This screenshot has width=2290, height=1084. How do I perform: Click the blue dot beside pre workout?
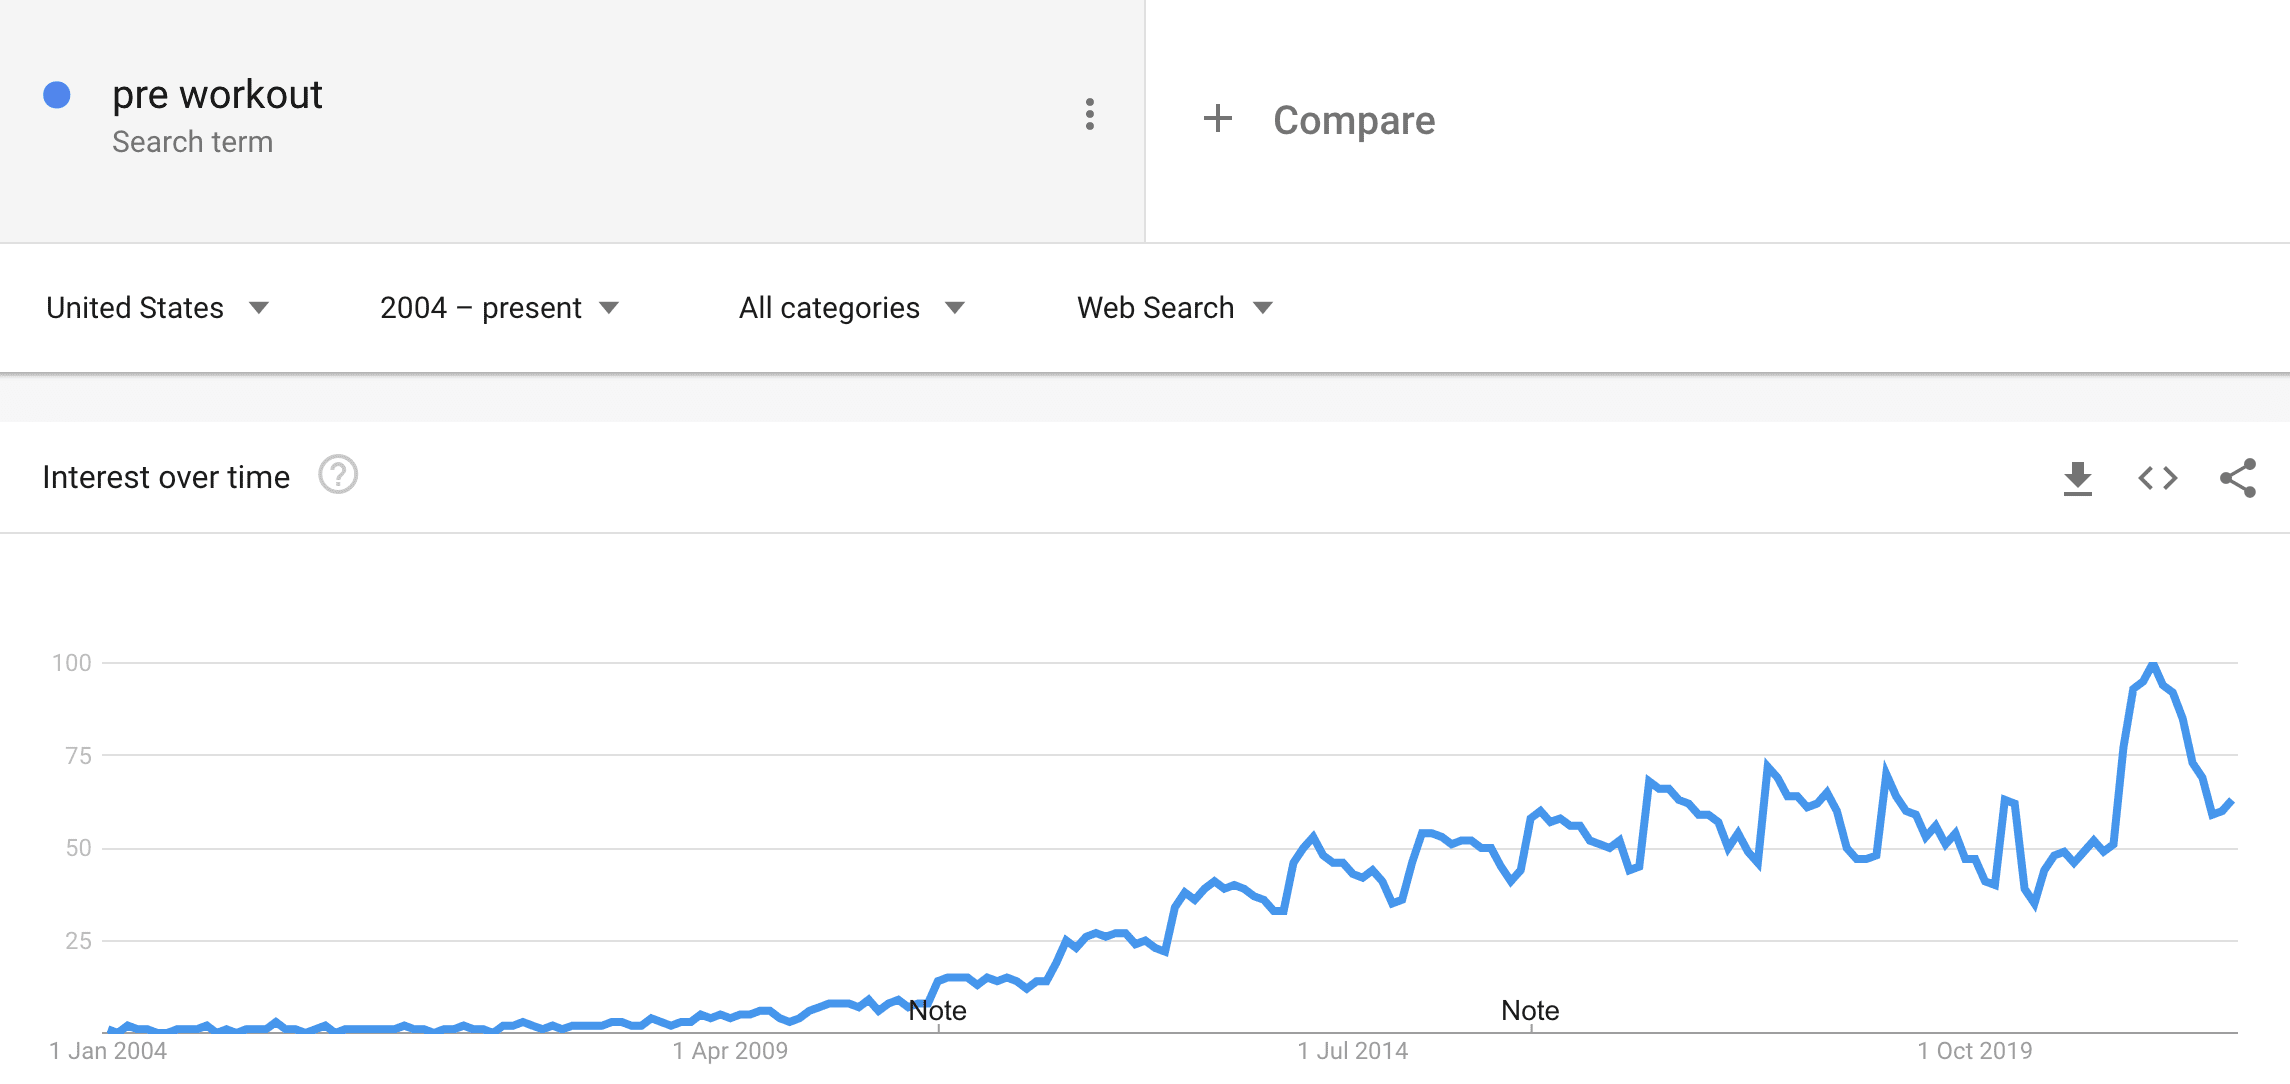(x=57, y=95)
